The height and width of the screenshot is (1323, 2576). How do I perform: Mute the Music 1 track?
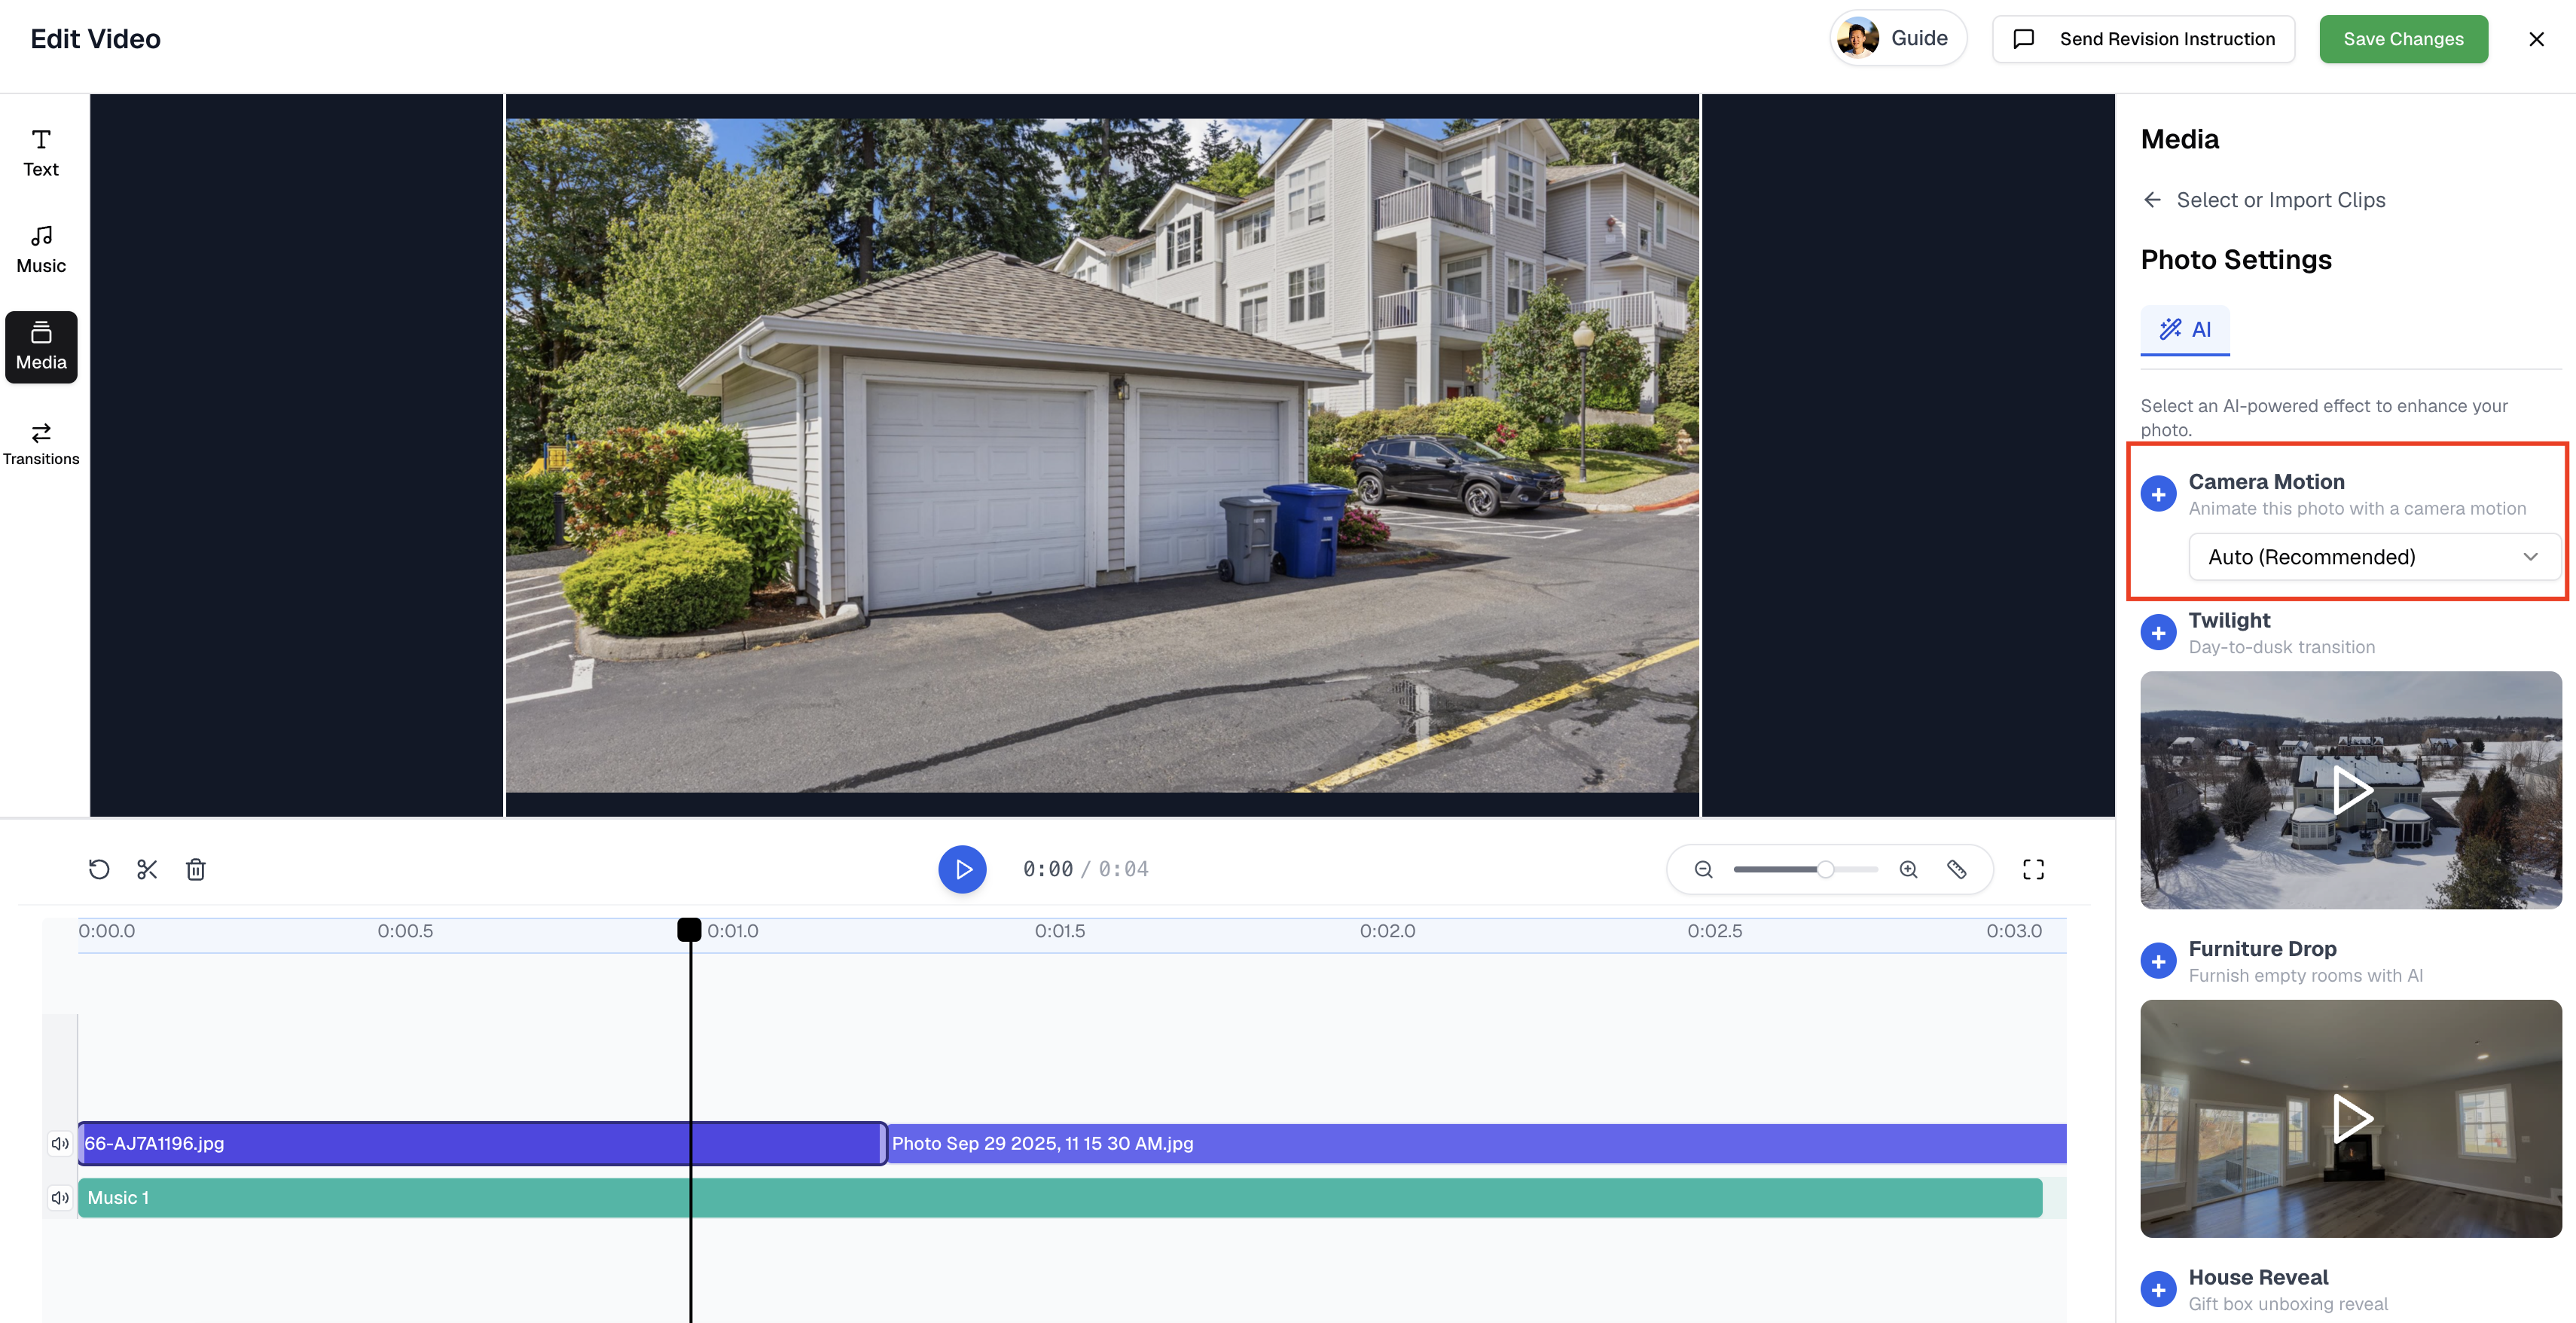pyautogui.click(x=60, y=1197)
